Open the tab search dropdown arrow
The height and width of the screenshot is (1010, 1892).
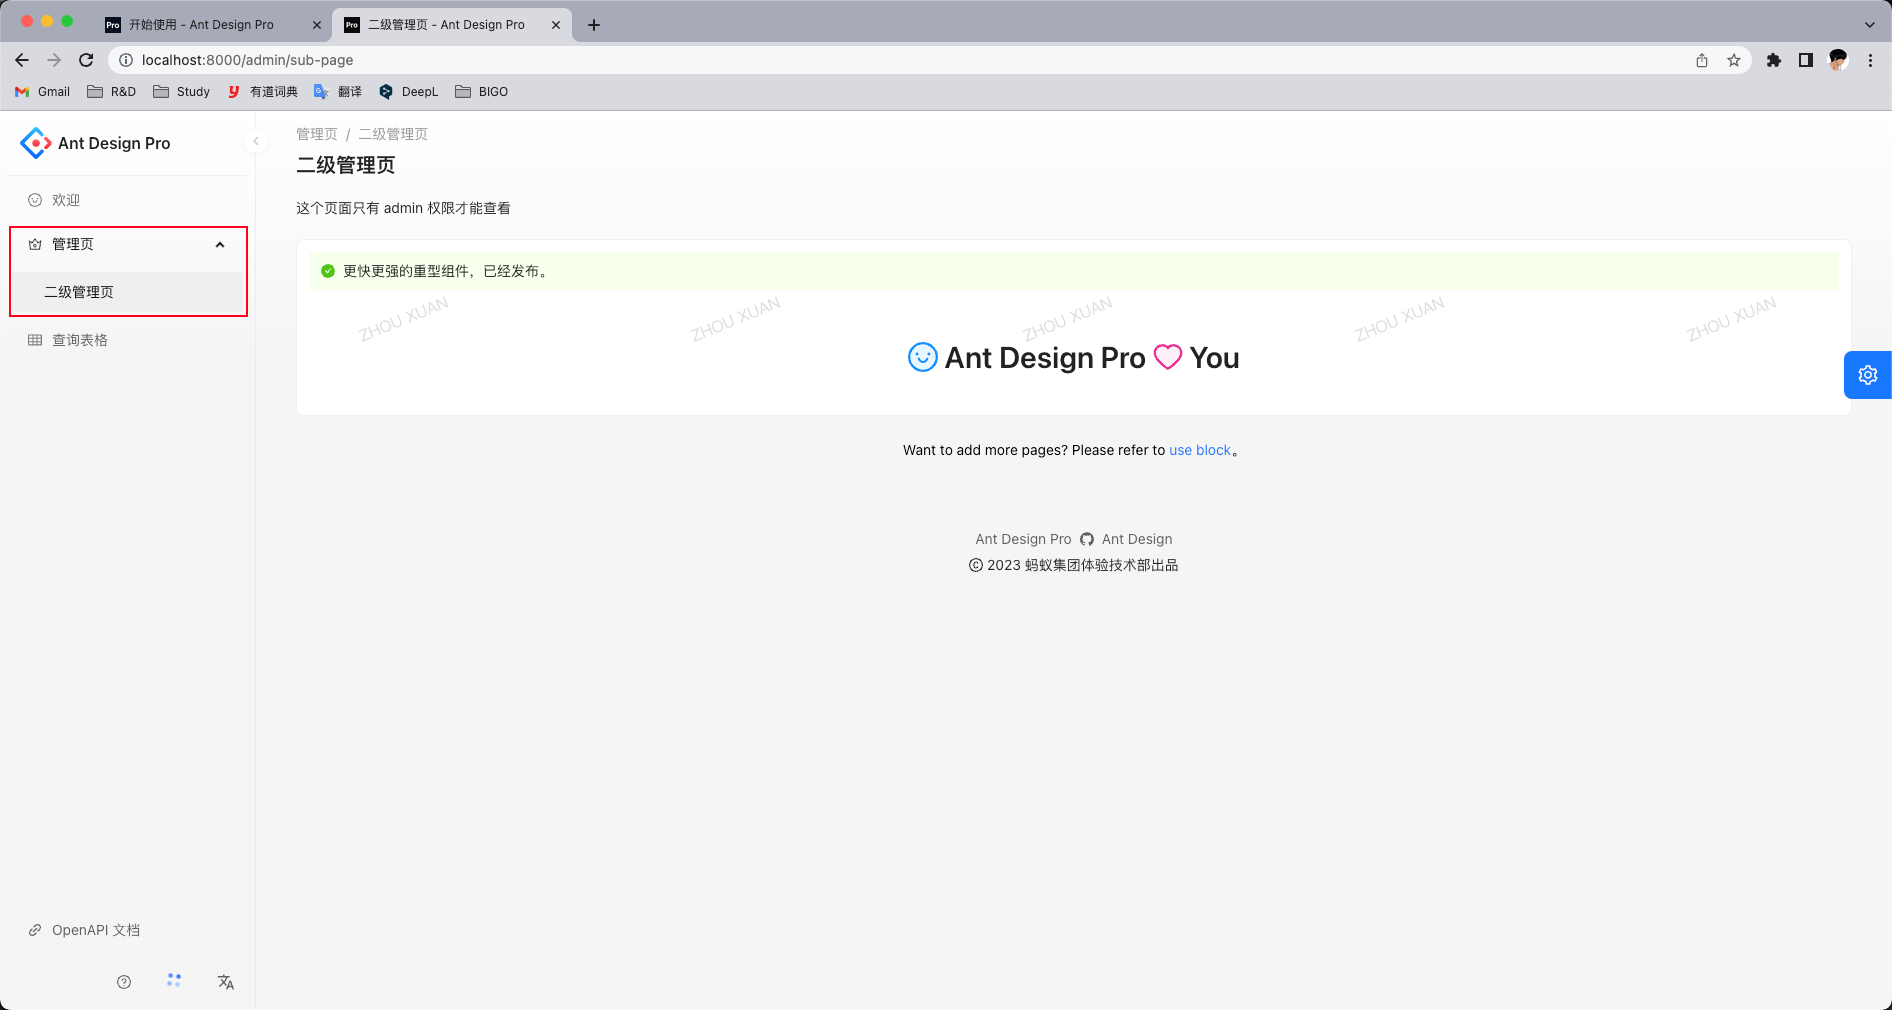tap(1870, 25)
